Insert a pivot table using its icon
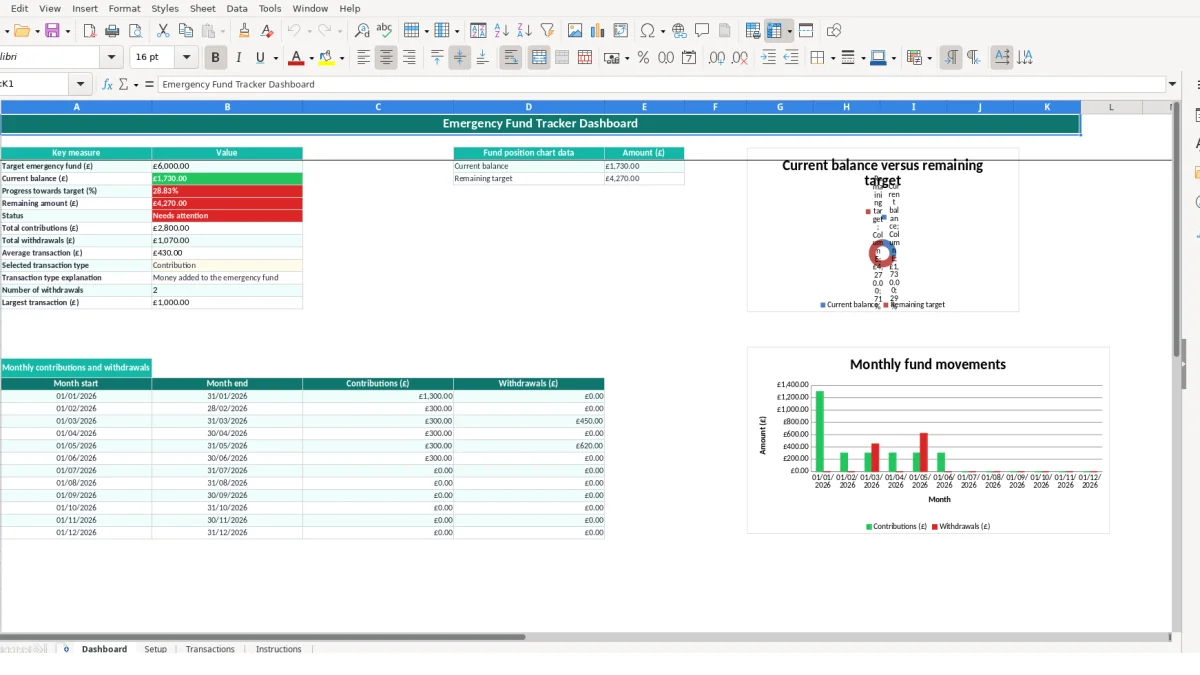Screen dimensions: 1200x675 pos(621,31)
